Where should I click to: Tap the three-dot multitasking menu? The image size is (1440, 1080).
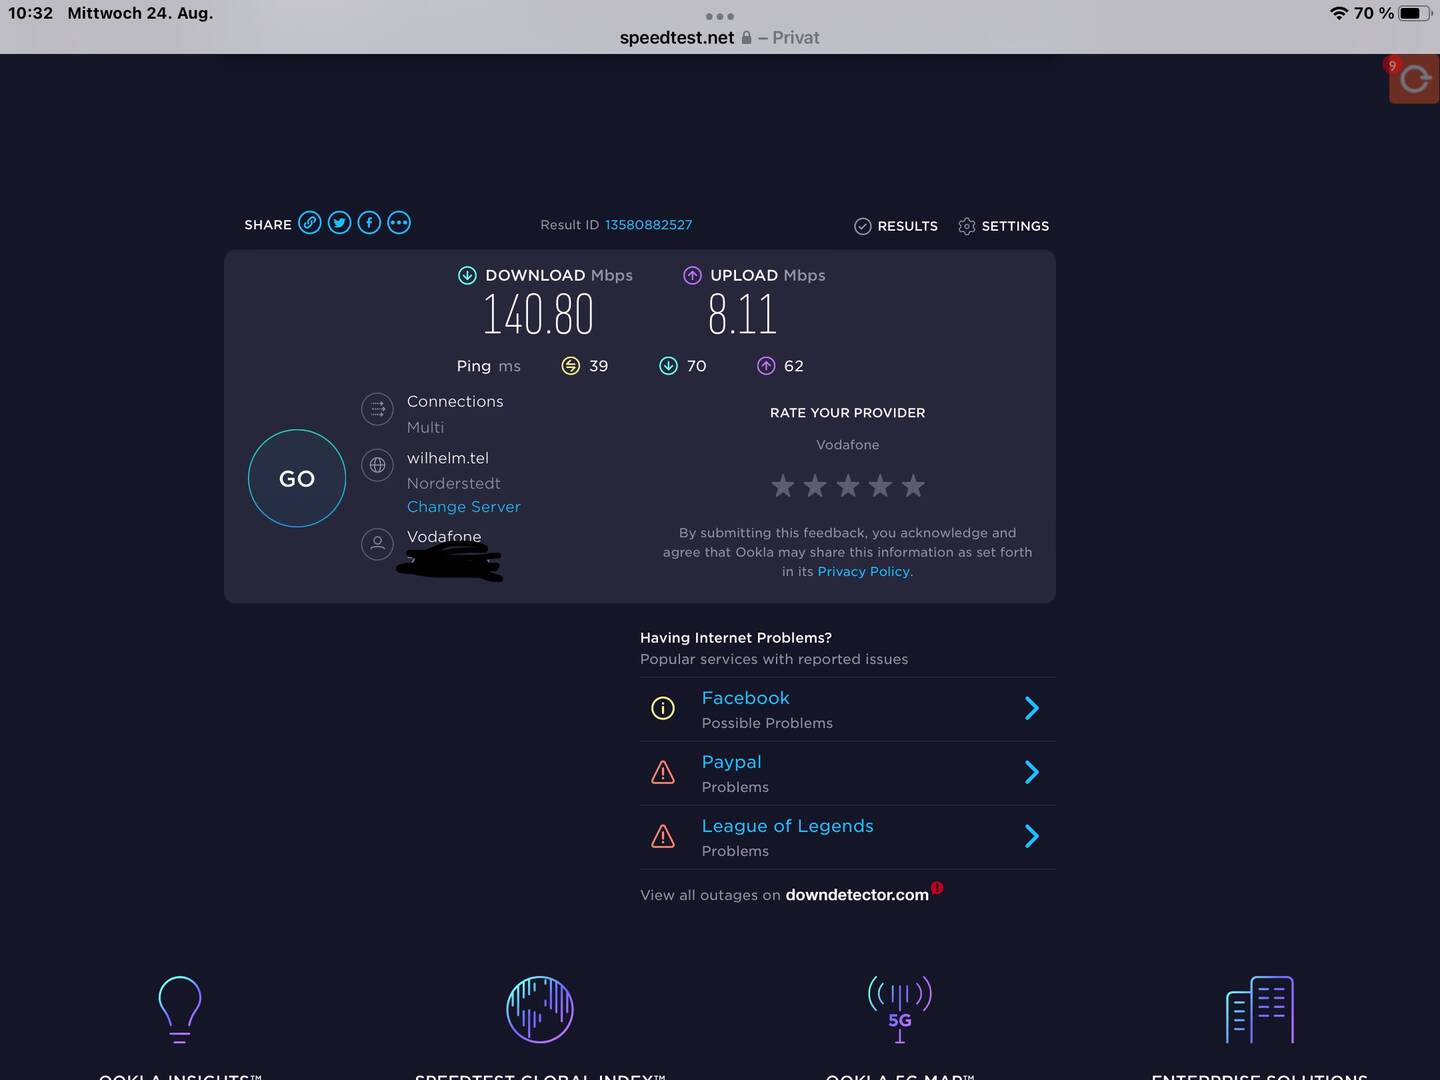coord(720,16)
